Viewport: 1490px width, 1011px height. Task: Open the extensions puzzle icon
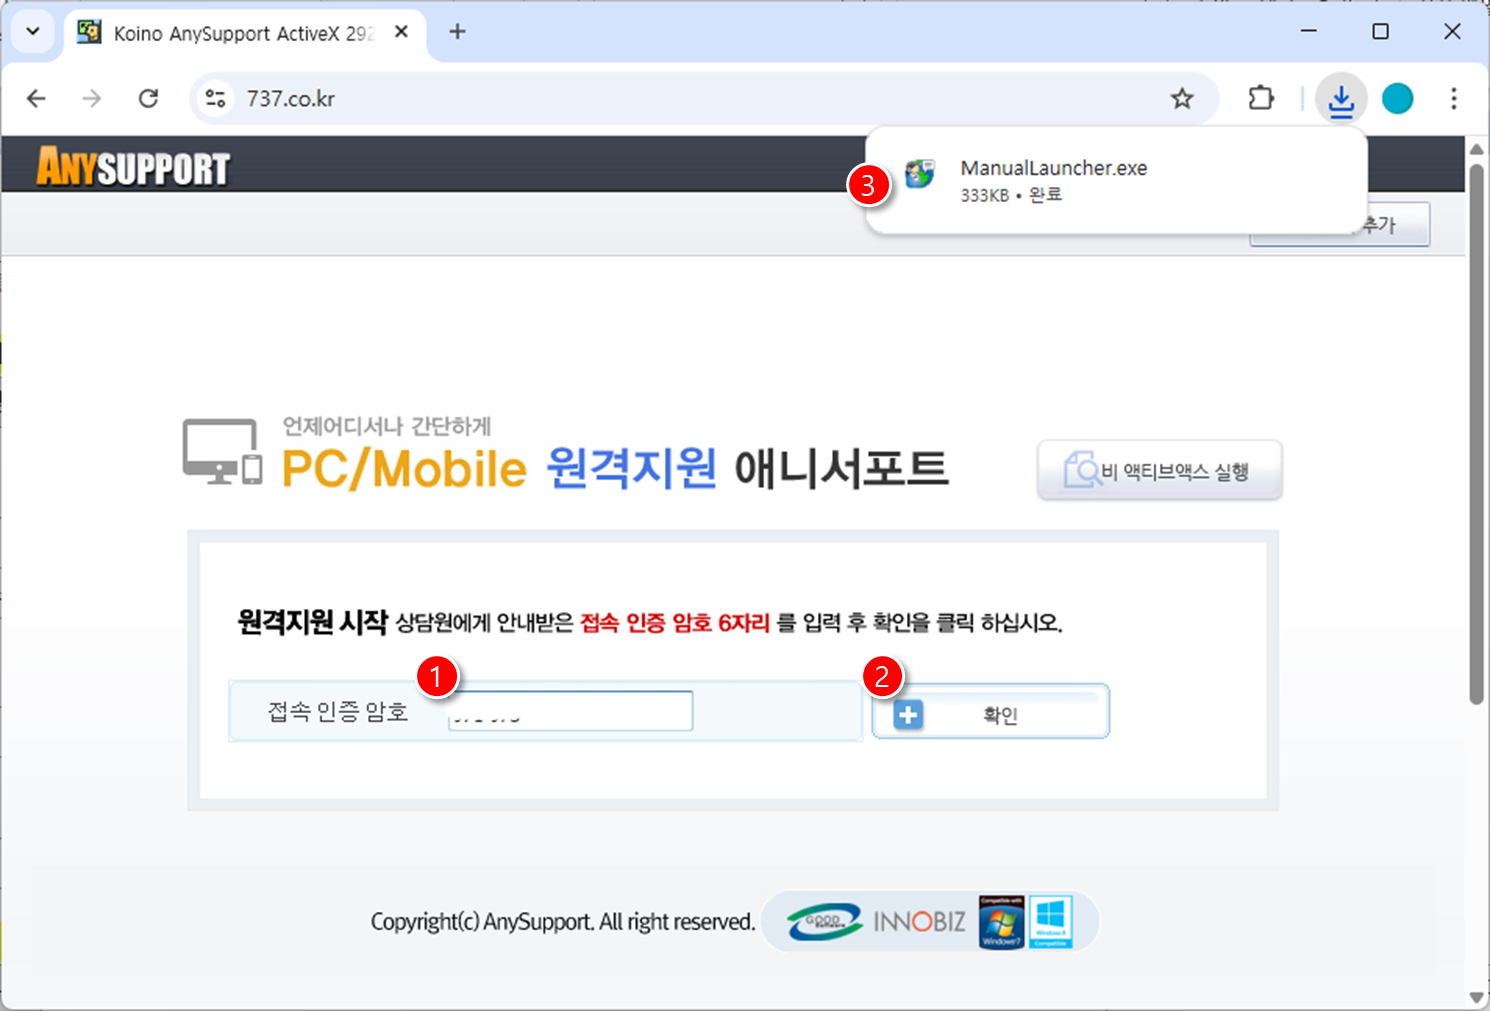click(1261, 98)
